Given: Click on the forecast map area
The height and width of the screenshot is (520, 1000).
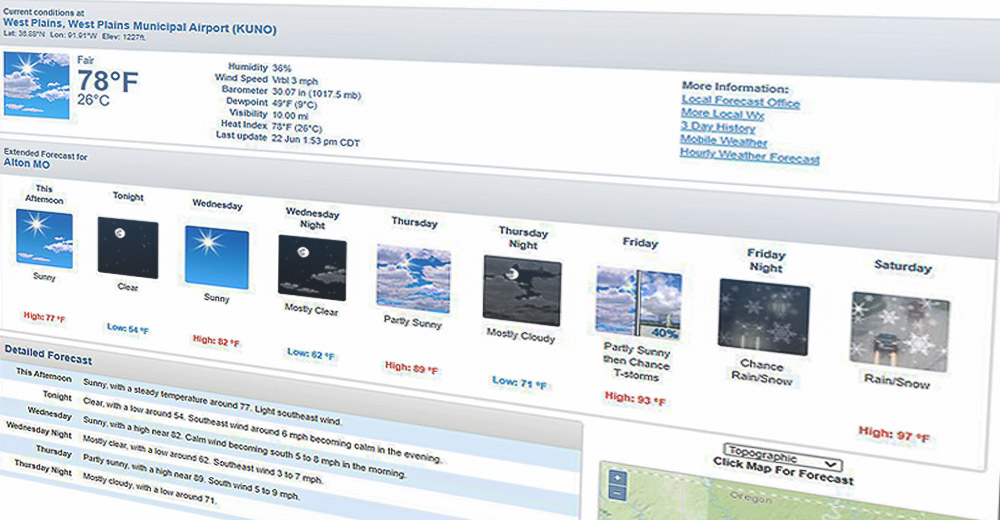Looking at the screenshot, I should pos(800,502).
